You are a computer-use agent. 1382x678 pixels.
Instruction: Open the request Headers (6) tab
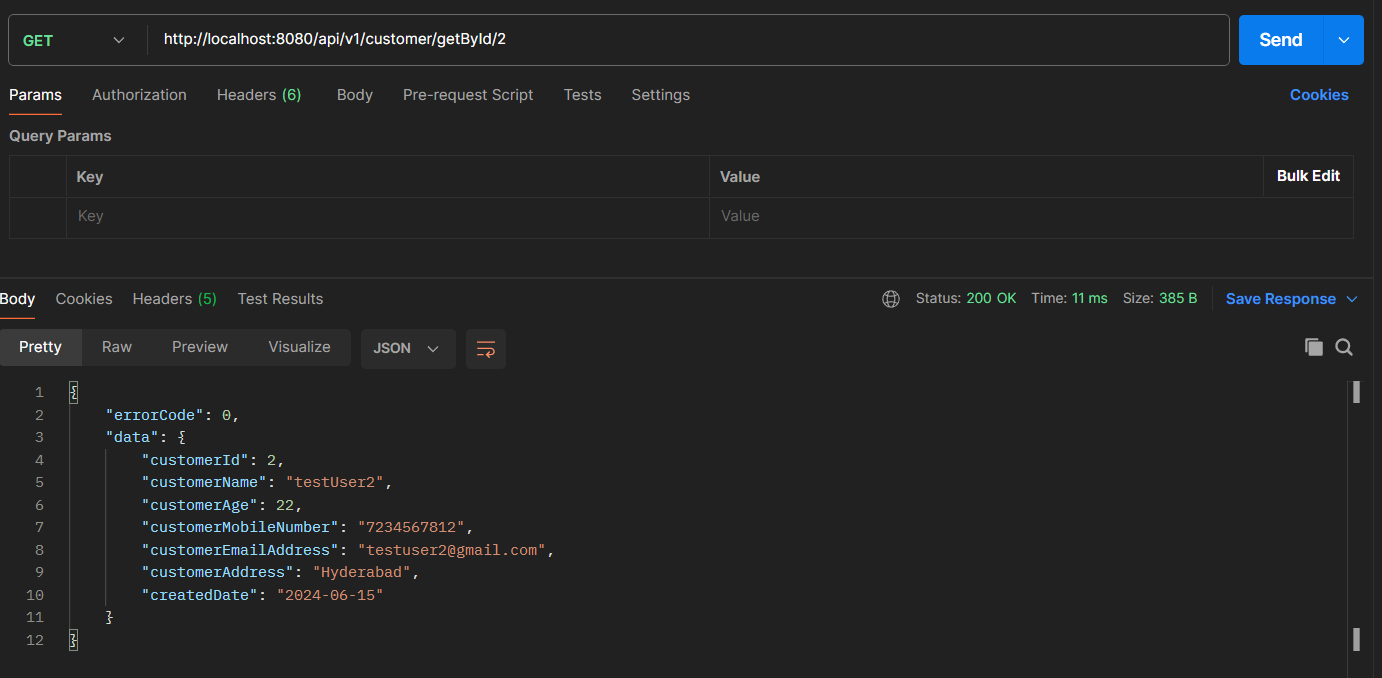point(258,95)
